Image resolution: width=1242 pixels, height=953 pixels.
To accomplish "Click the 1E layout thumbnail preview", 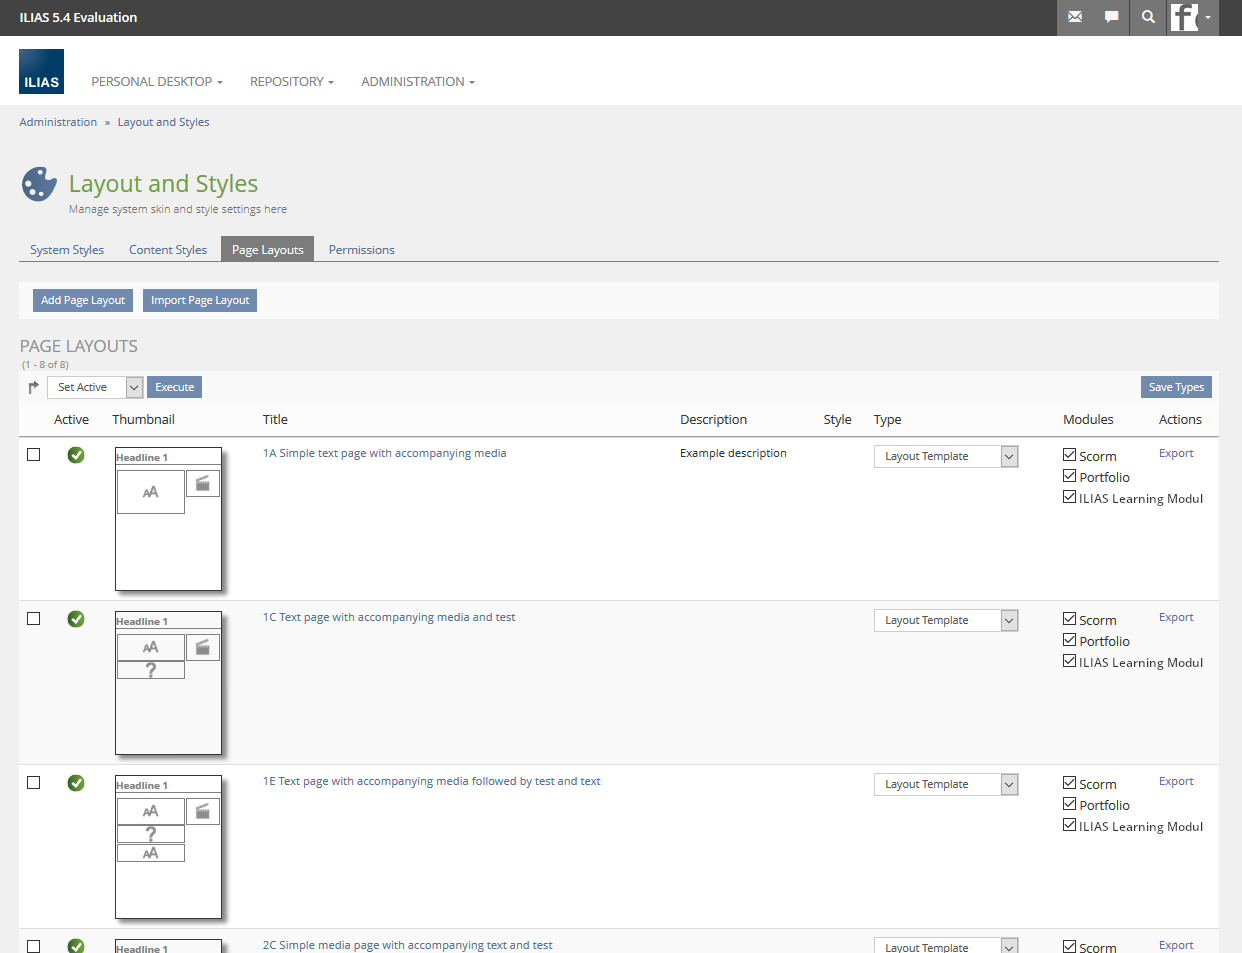I will (x=168, y=846).
